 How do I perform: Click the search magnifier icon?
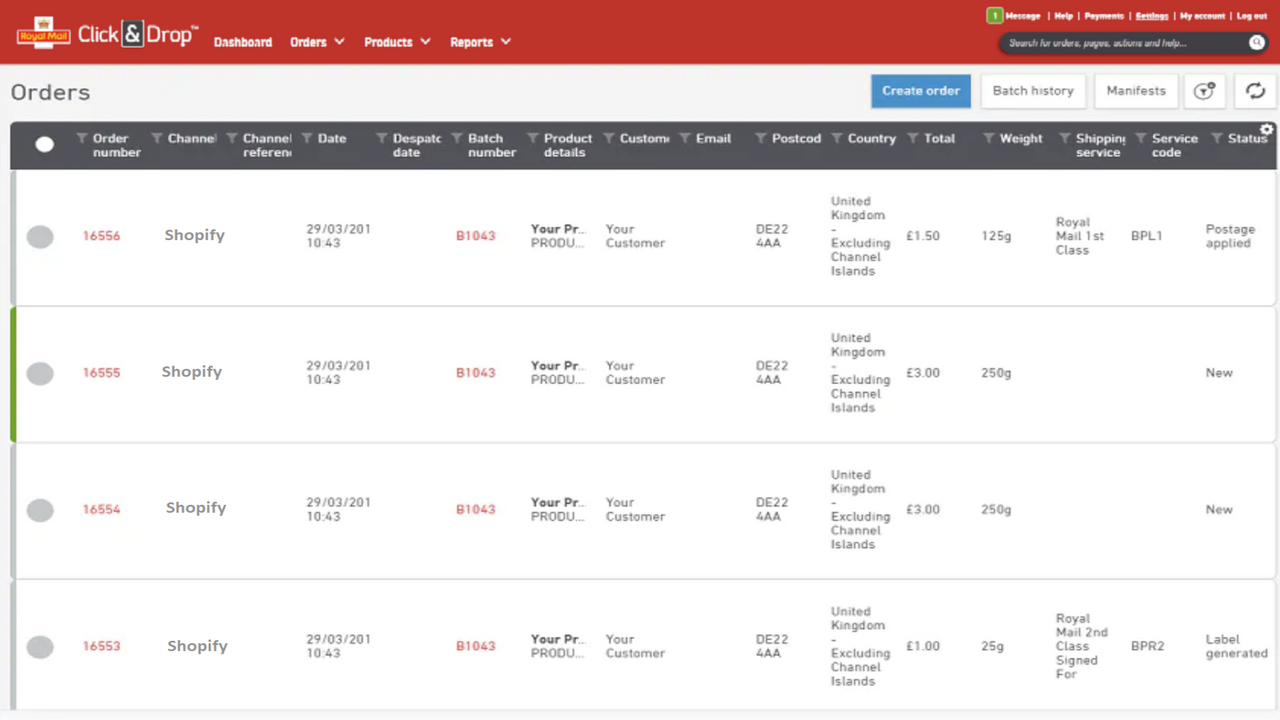(1257, 43)
